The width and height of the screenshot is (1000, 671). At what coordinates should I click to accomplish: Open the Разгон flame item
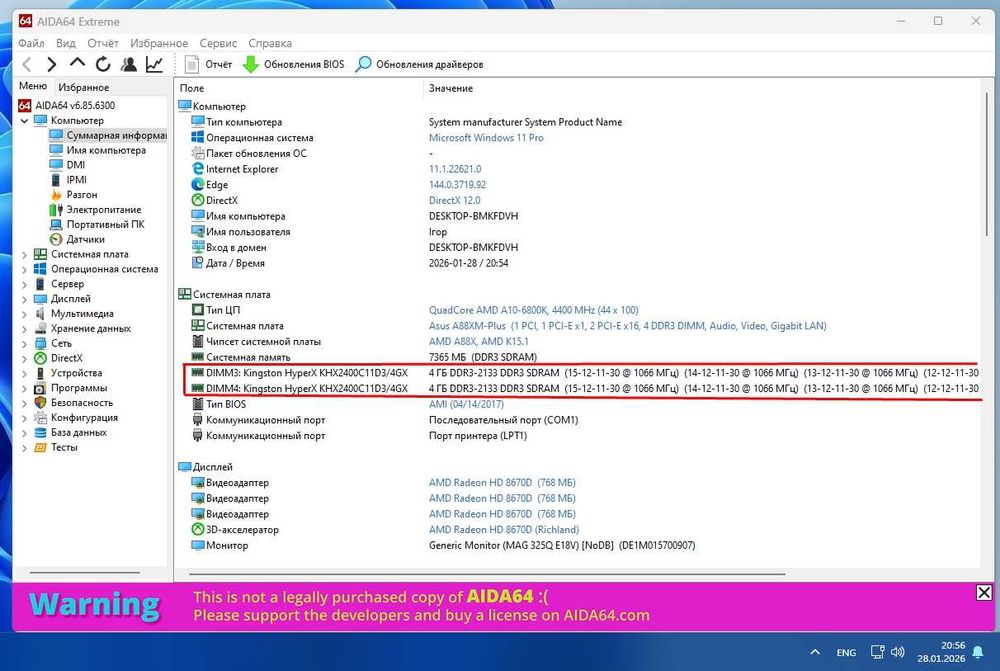coord(73,195)
